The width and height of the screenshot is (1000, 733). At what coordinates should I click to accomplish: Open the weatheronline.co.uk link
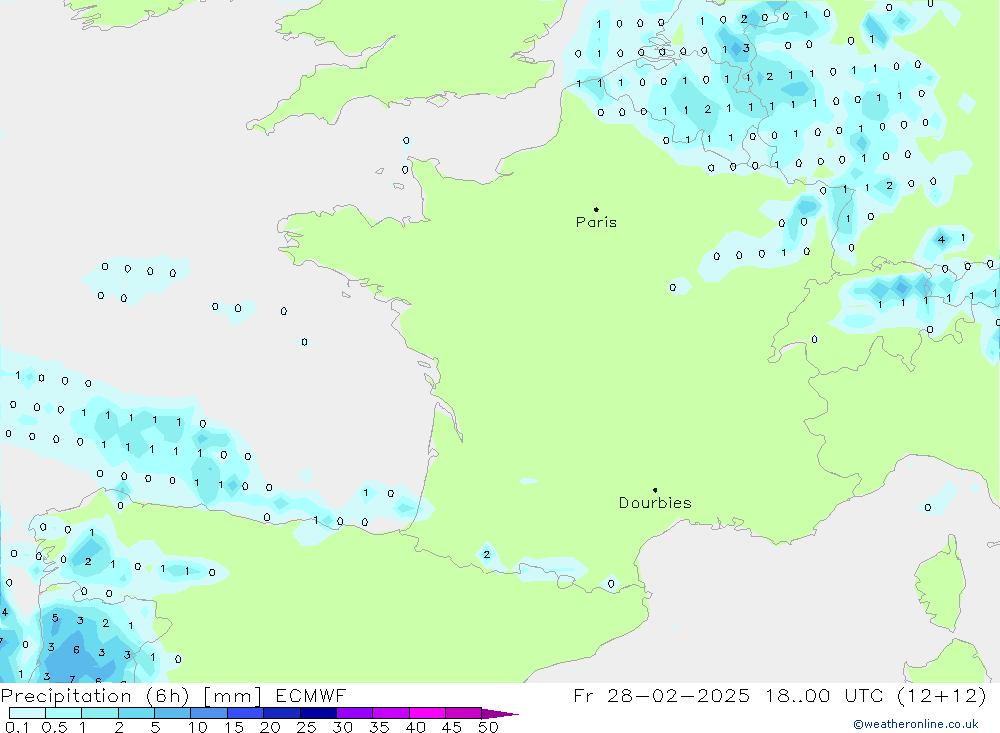(916, 724)
